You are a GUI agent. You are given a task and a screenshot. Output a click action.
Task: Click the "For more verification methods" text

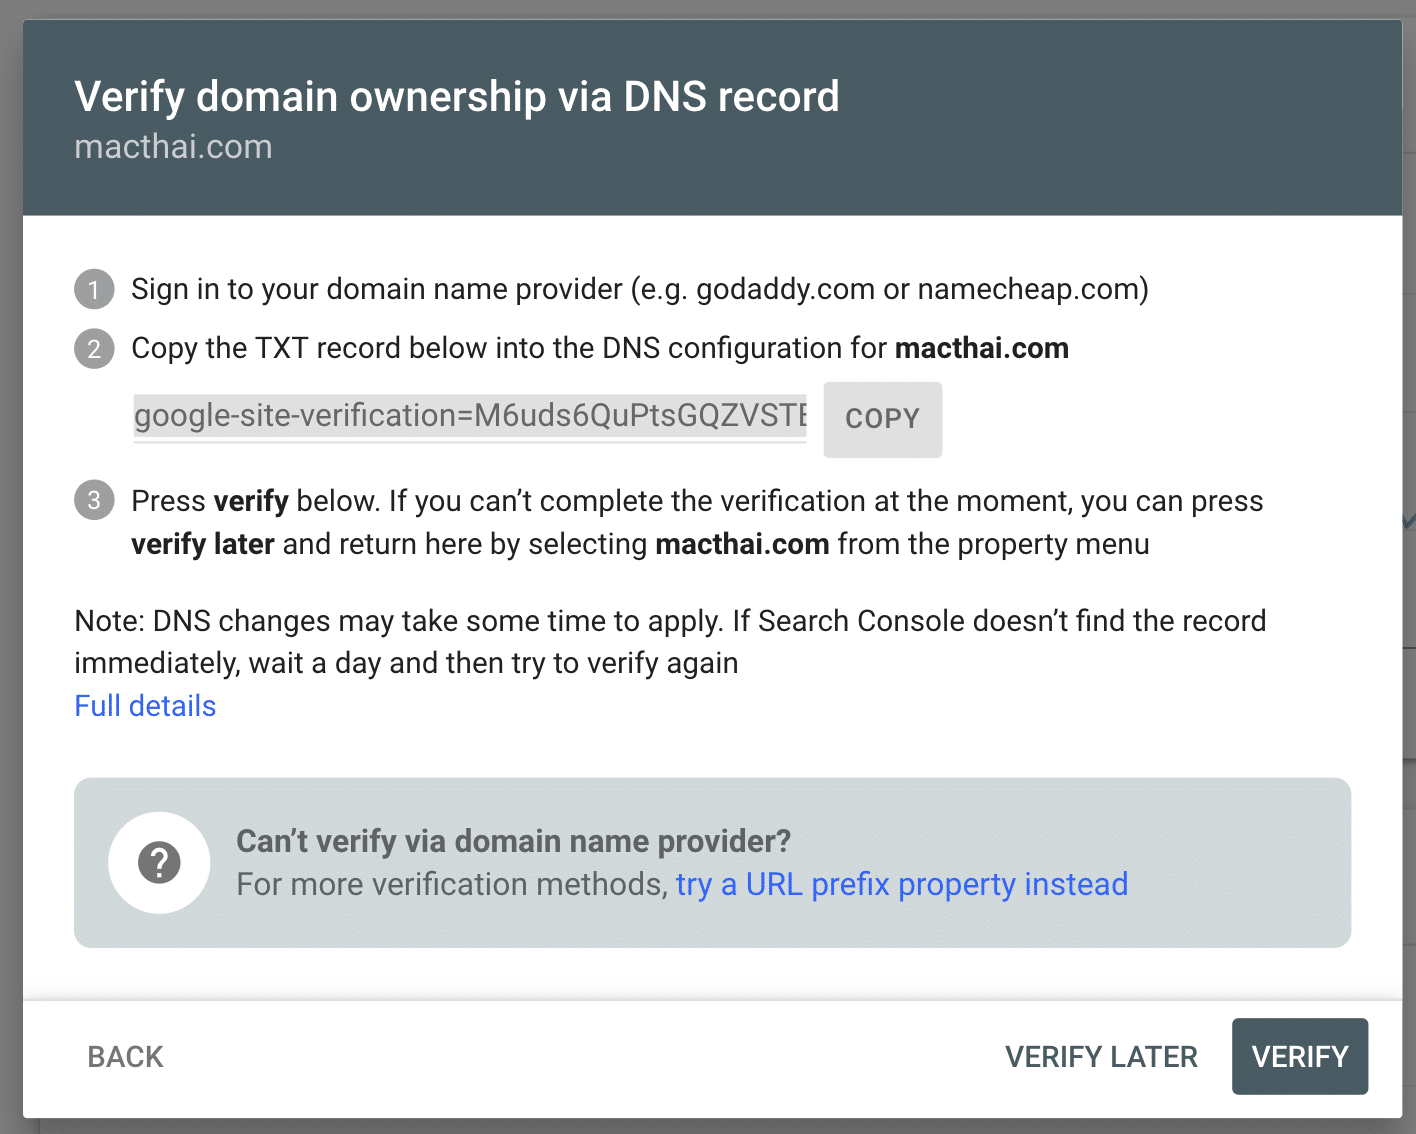[451, 885]
